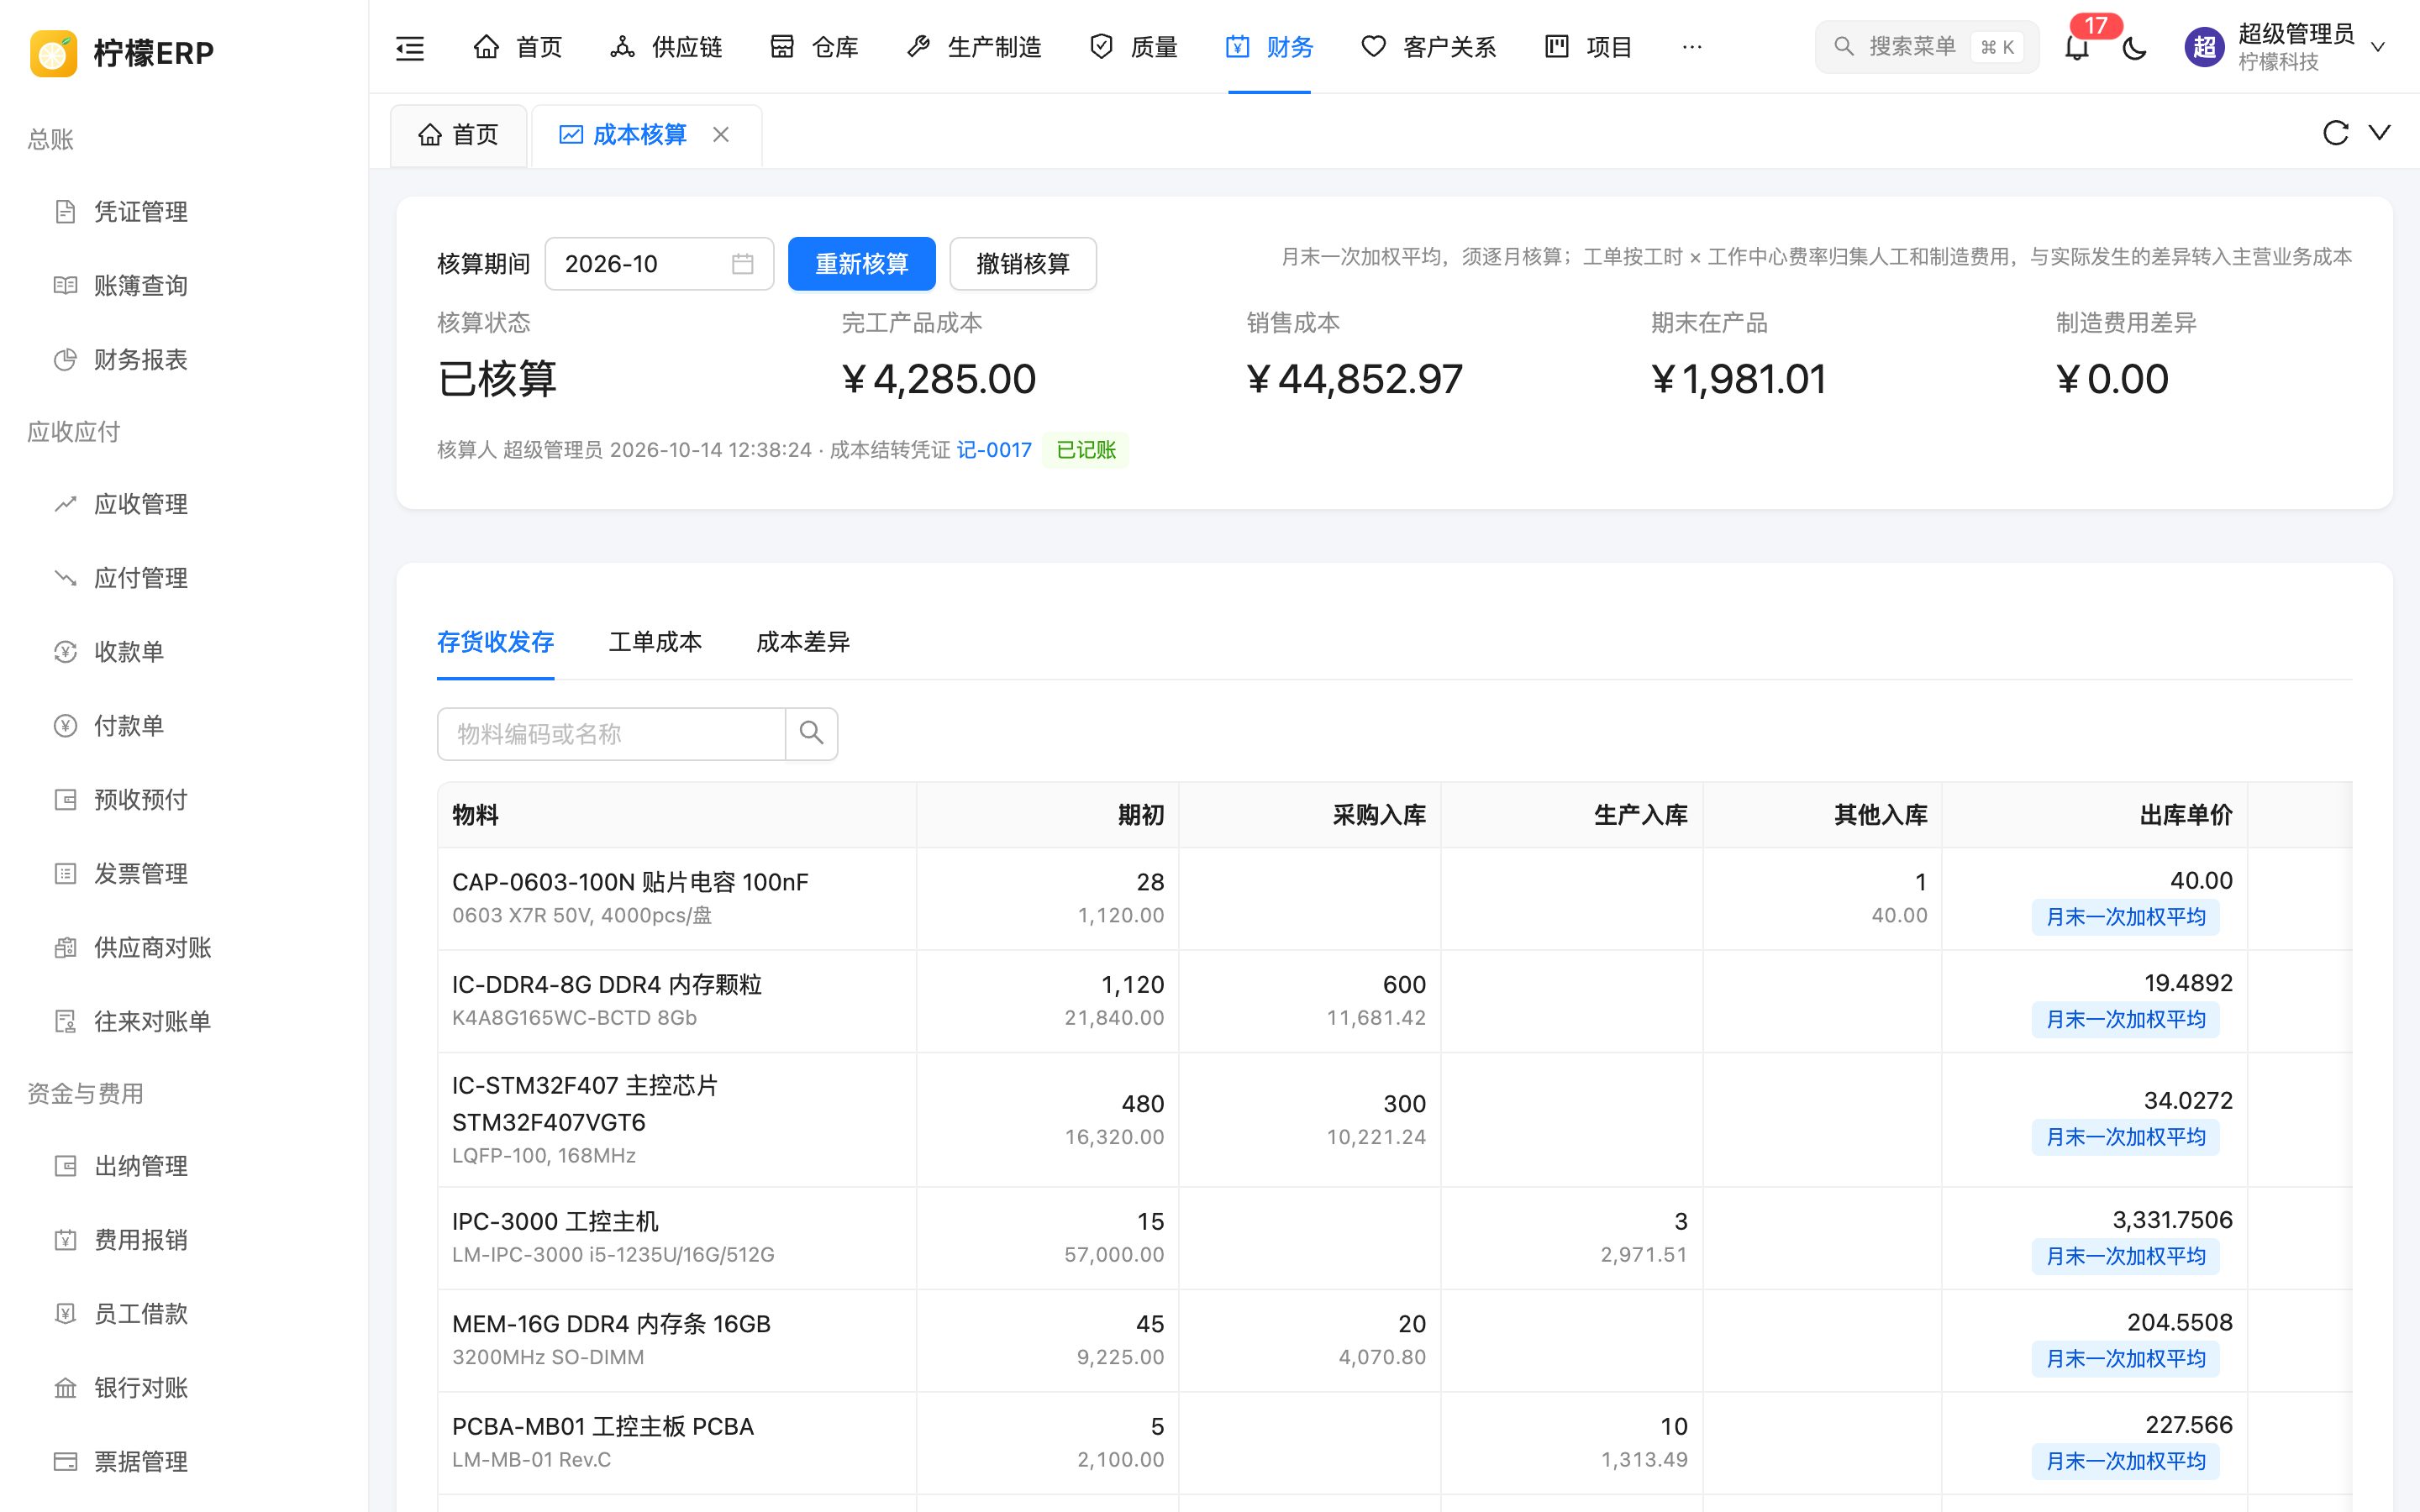The width and height of the screenshot is (2420, 1512).
Task: Open 凭证管理 in the sidebar
Action: tap(140, 212)
